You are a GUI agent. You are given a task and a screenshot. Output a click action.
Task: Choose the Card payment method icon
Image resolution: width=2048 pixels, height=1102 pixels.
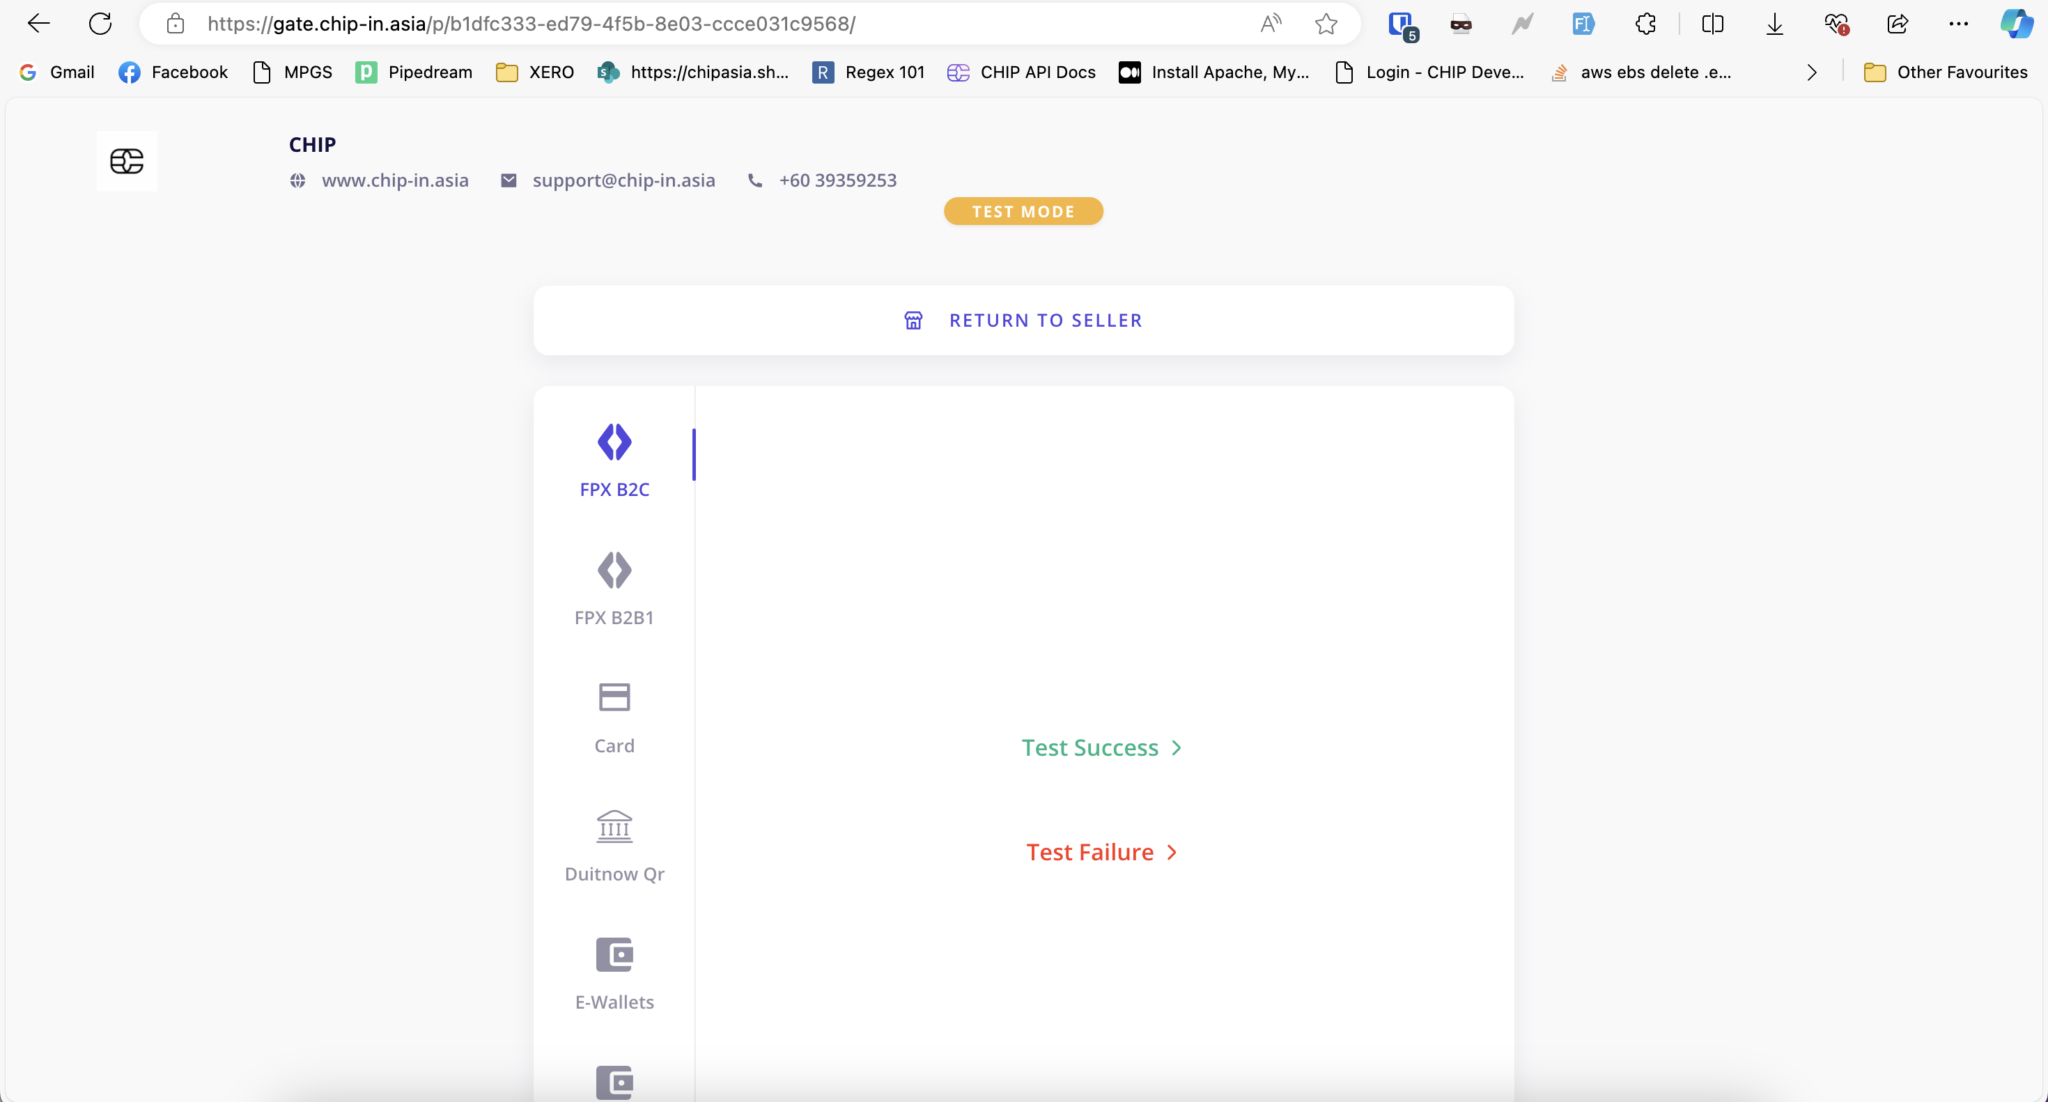(x=614, y=697)
